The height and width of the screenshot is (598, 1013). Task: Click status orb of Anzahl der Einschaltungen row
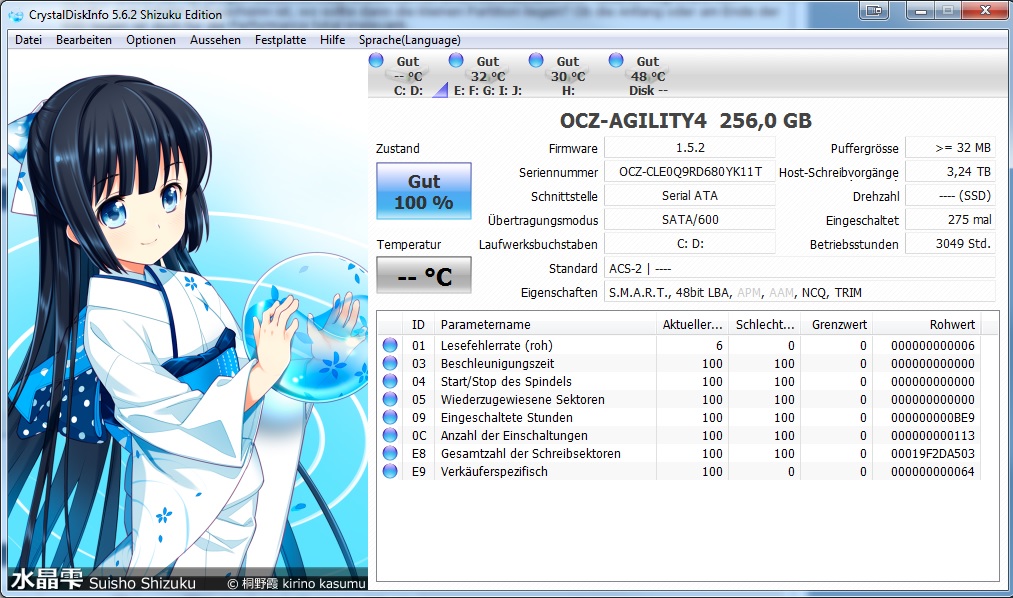[x=390, y=435]
